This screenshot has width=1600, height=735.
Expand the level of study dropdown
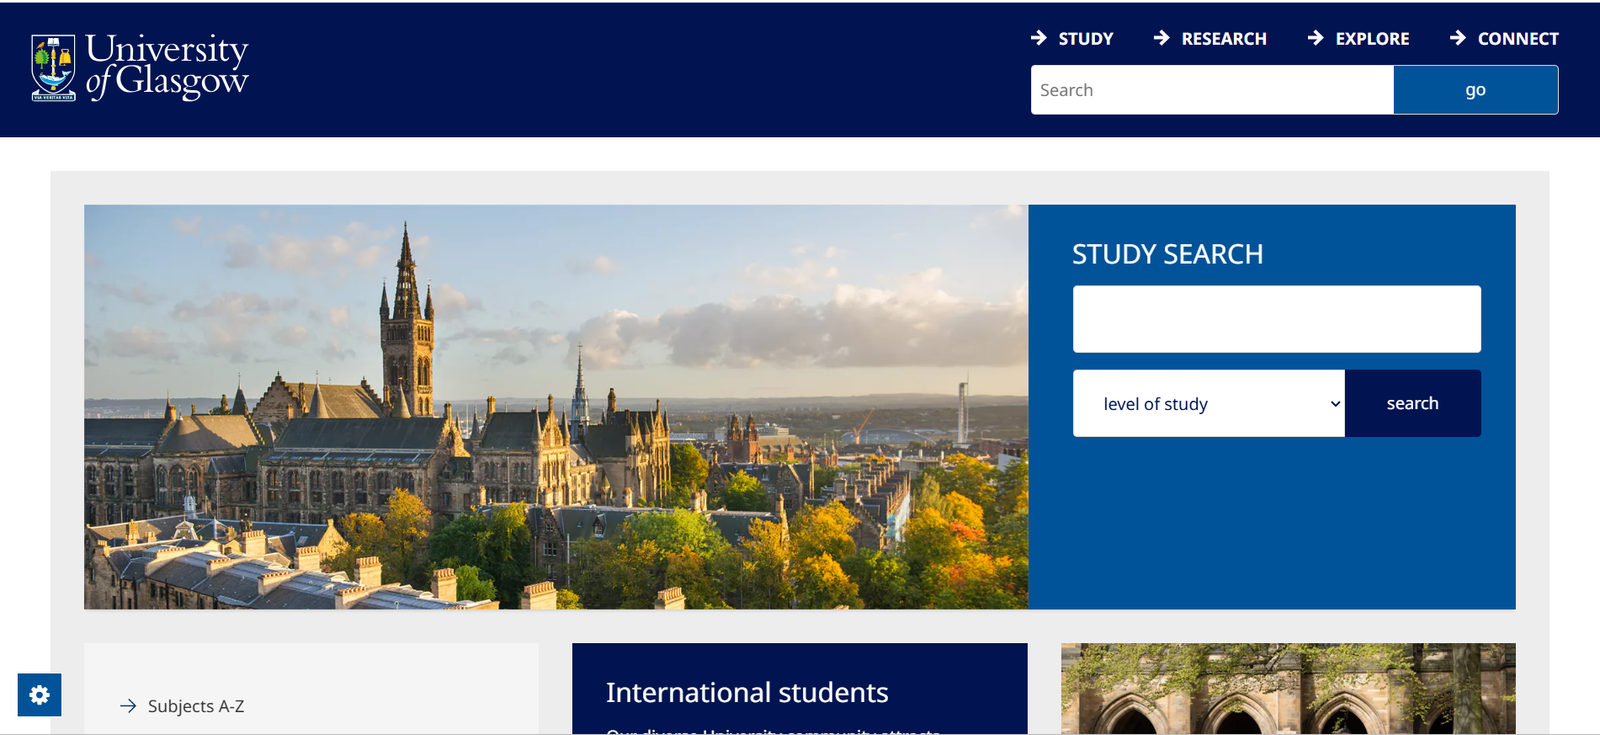click(1209, 403)
